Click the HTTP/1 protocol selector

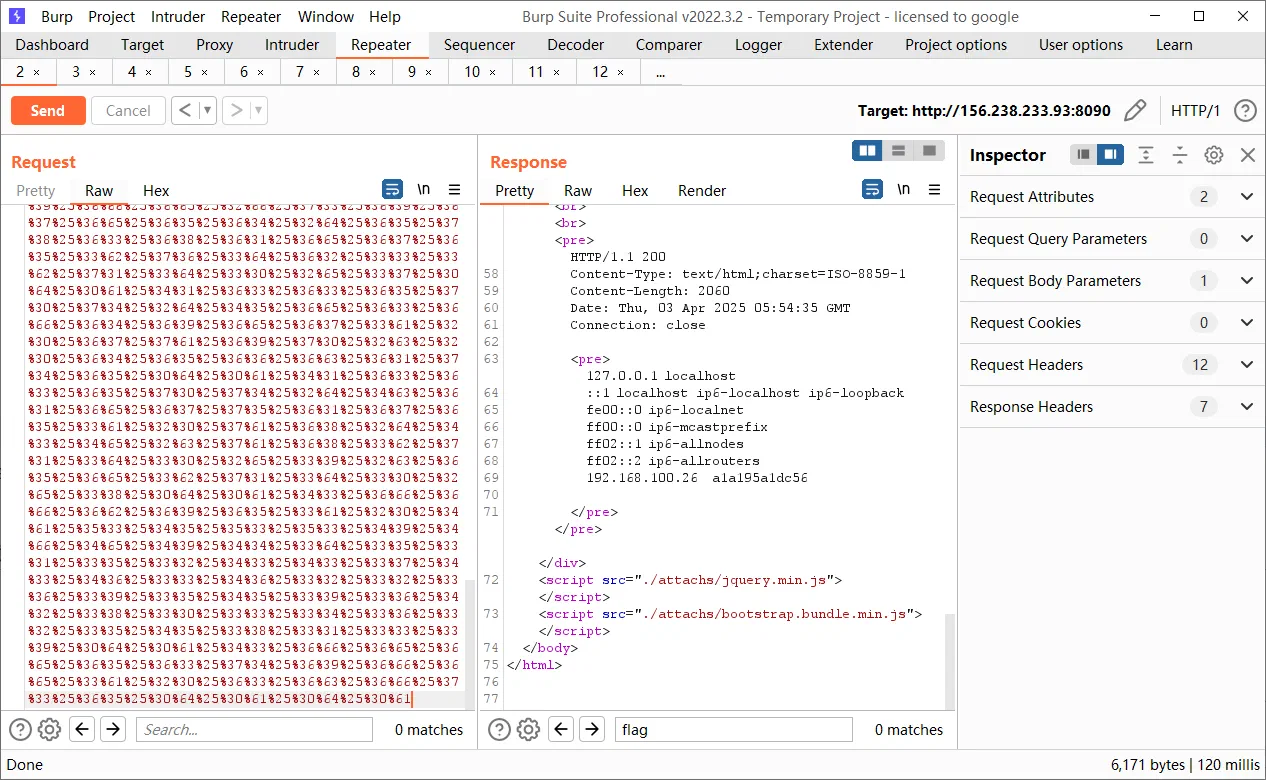(1196, 111)
